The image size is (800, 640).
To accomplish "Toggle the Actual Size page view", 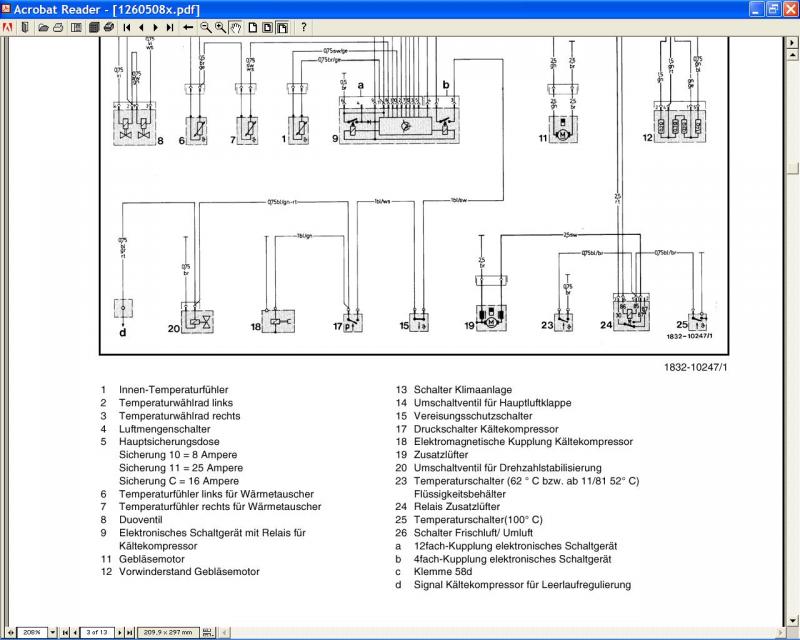I will point(253,27).
